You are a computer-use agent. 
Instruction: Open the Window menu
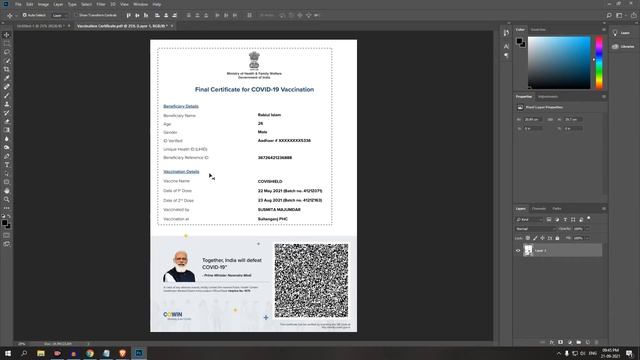pyautogui.click(x=140, y=4)
